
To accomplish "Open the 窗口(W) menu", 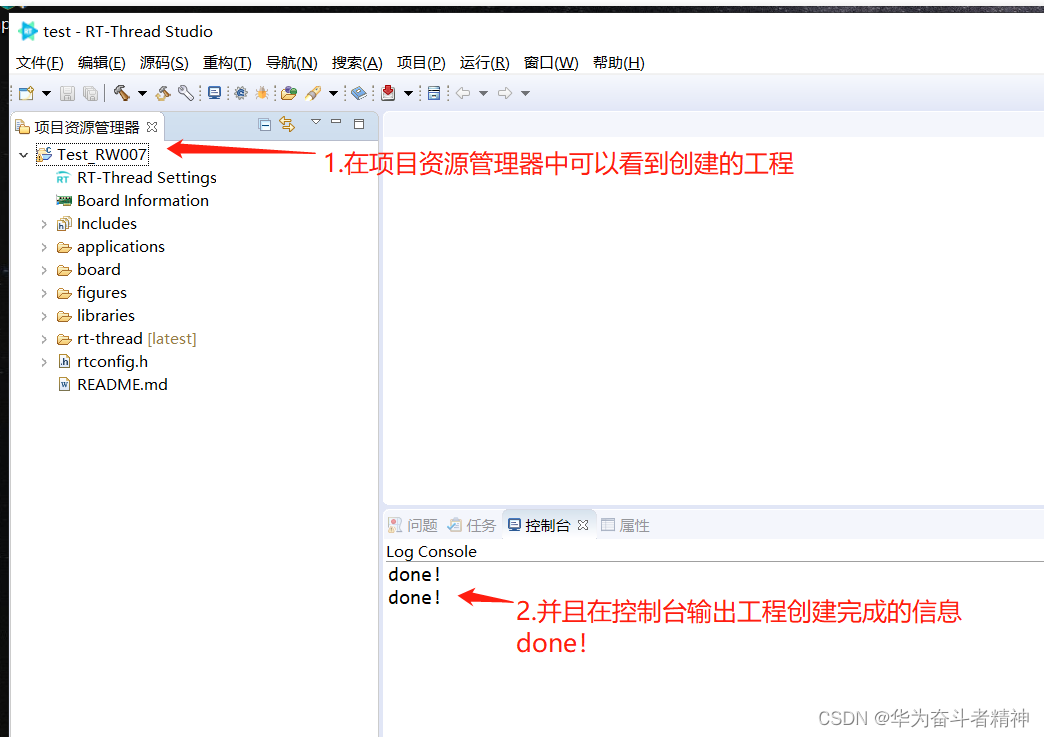I will pos(551,63).
